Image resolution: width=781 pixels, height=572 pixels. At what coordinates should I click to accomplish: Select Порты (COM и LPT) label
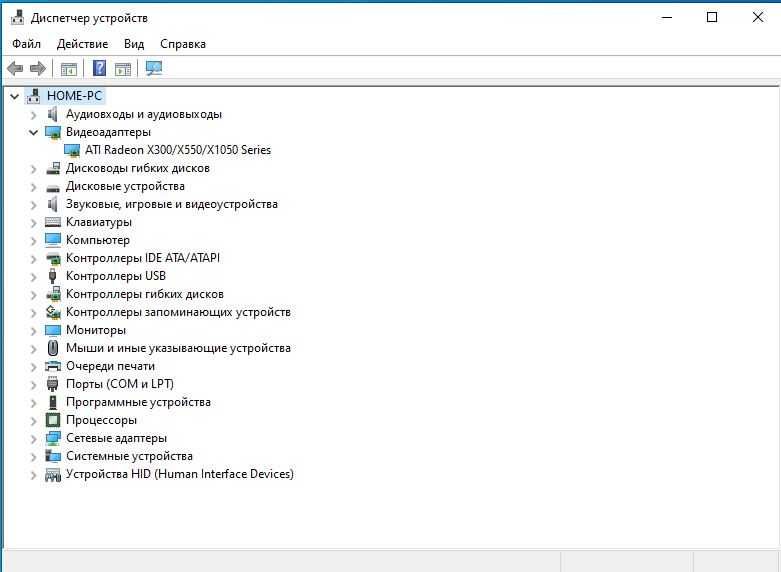pyautogui.click(x=120, y=384)
